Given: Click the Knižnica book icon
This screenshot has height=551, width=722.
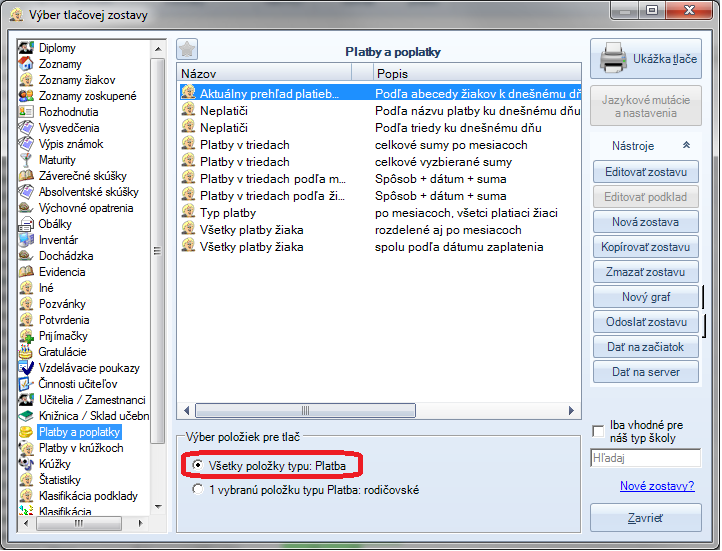Looking at the screenshot, I should tap(26, 416).
